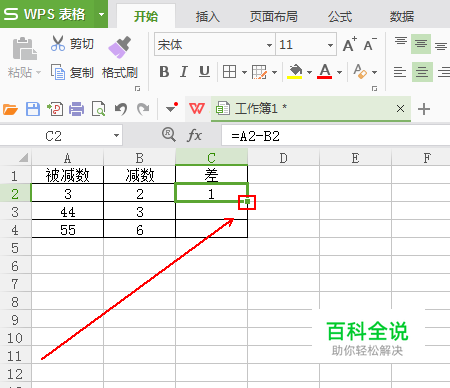Apply red font color A
Screen dimensions: 450x388
(325, 72)
